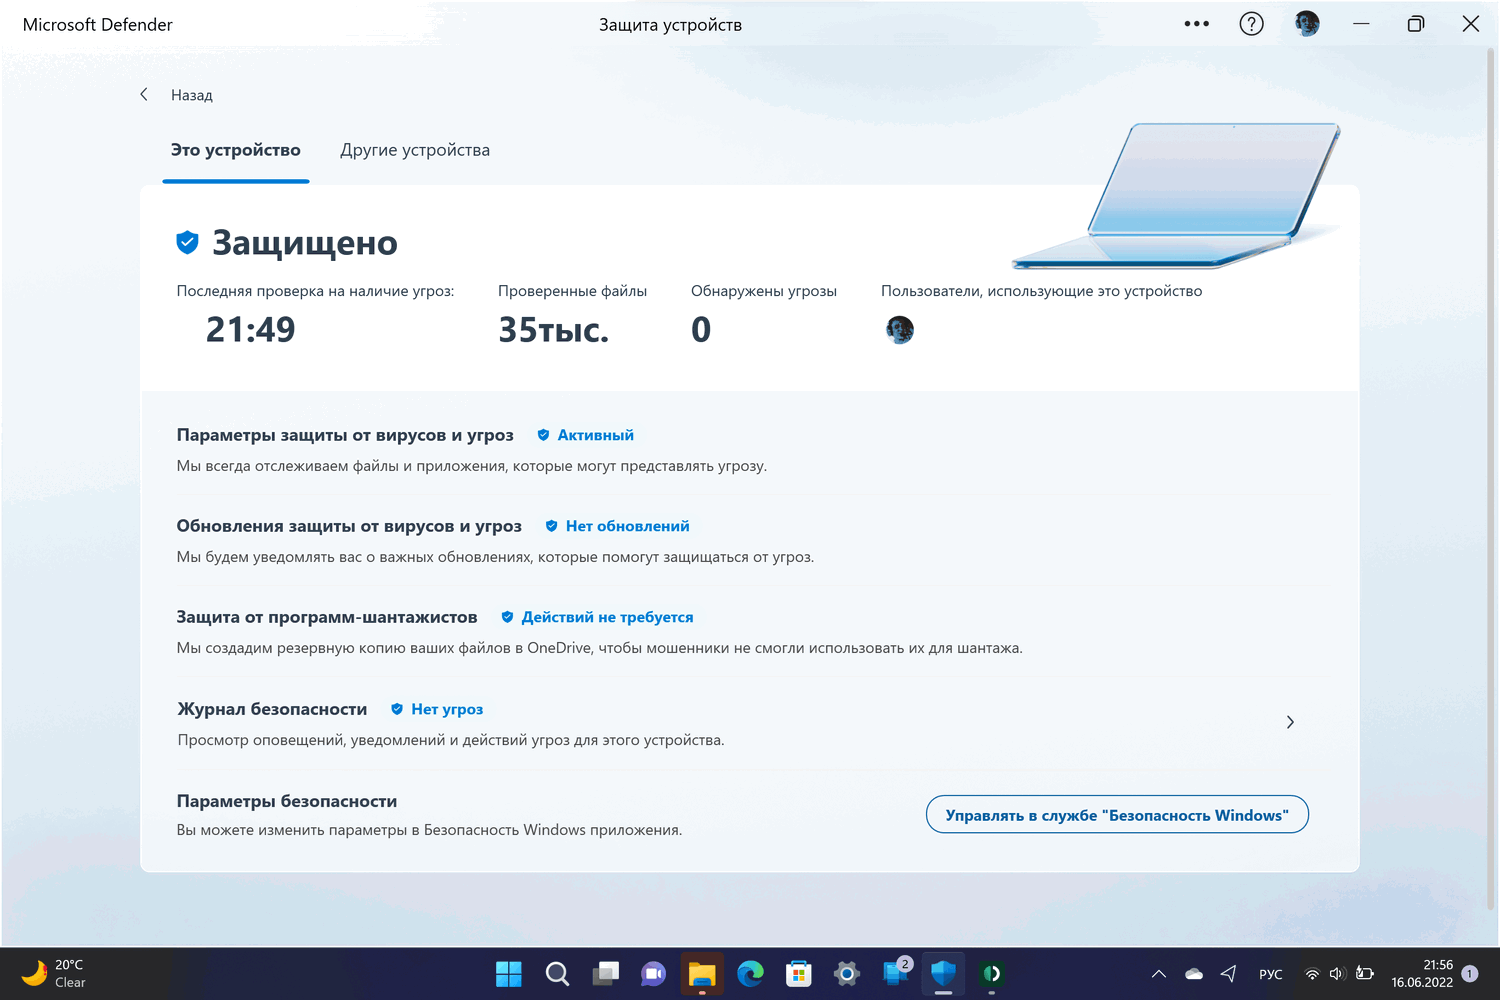Click Последняя проверка на наличие угроз label
This screenshot has height=1000, width=1500.
coord(315,291)
